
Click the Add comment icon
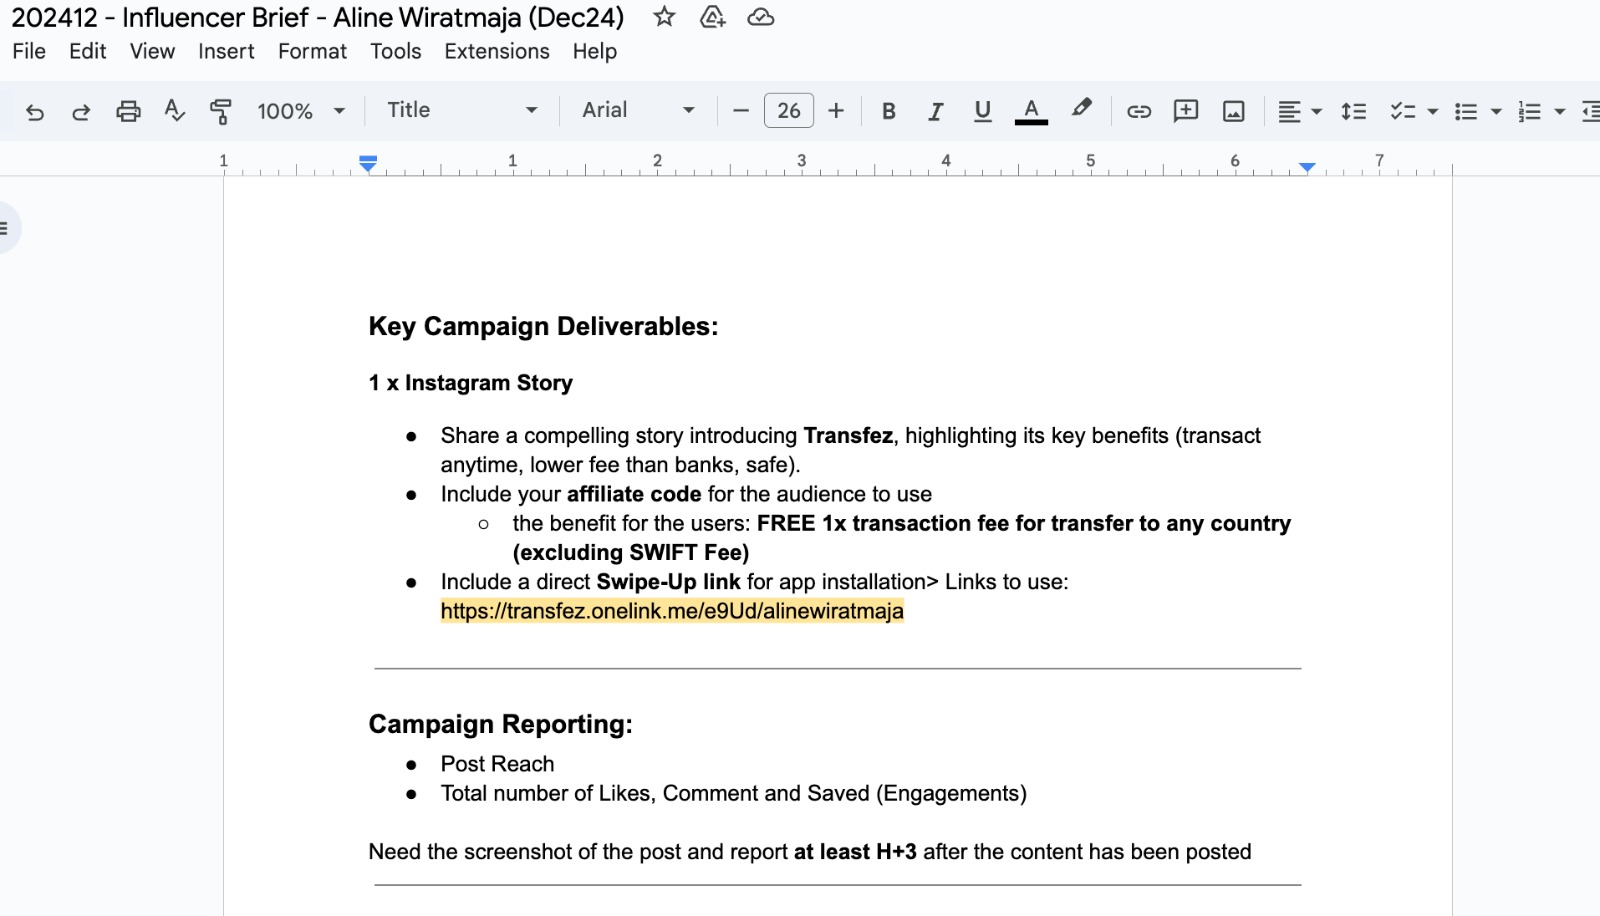tap(1186, 111)
